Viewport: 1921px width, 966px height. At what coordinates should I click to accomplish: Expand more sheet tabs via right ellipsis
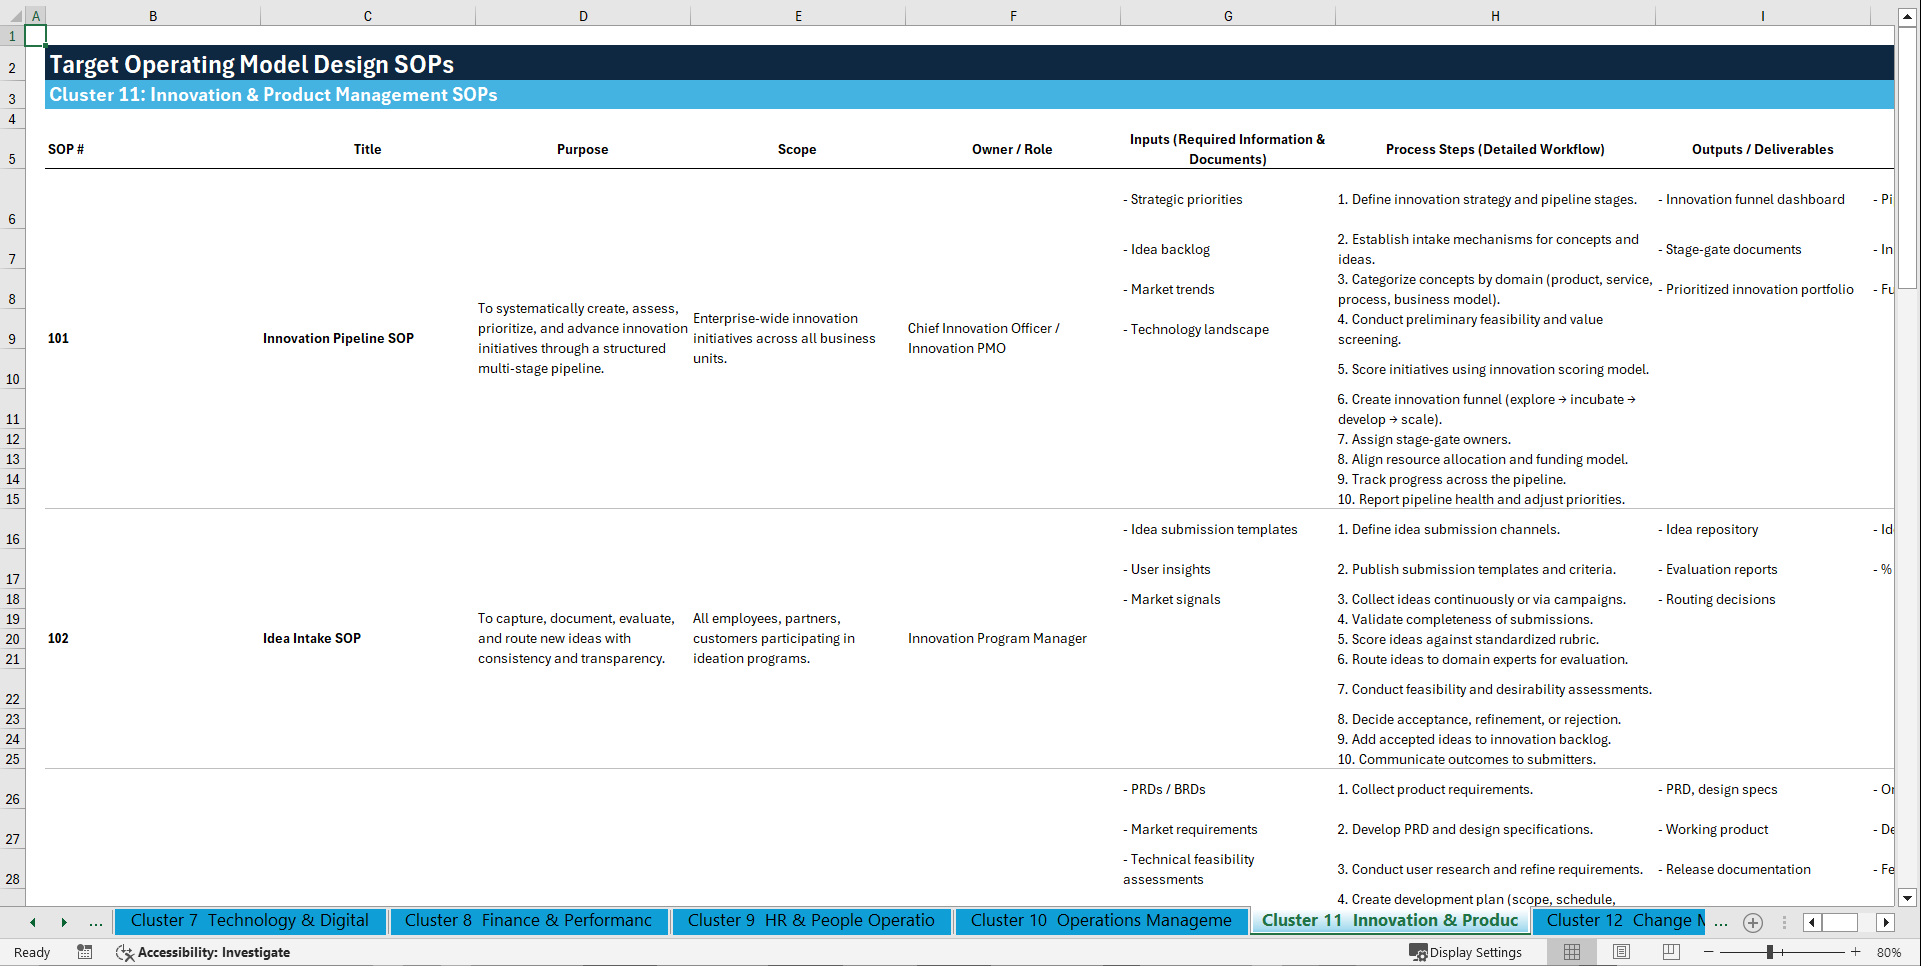(1721, 922)
